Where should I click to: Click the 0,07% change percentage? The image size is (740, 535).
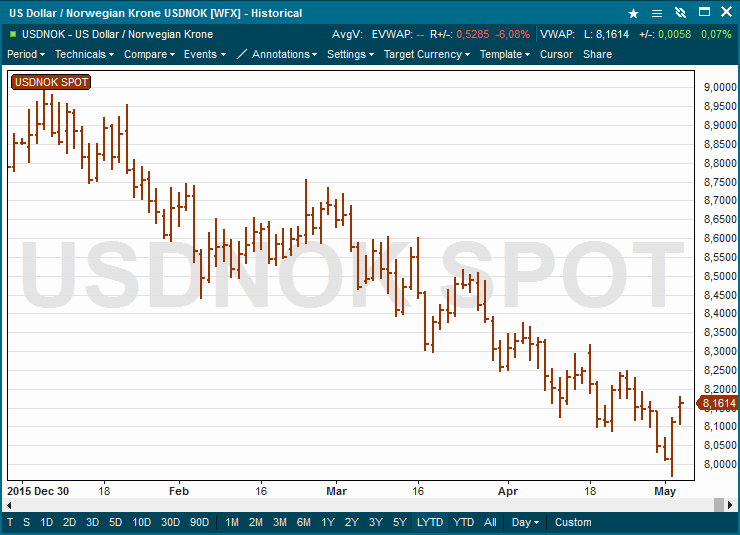click(716, 34)
